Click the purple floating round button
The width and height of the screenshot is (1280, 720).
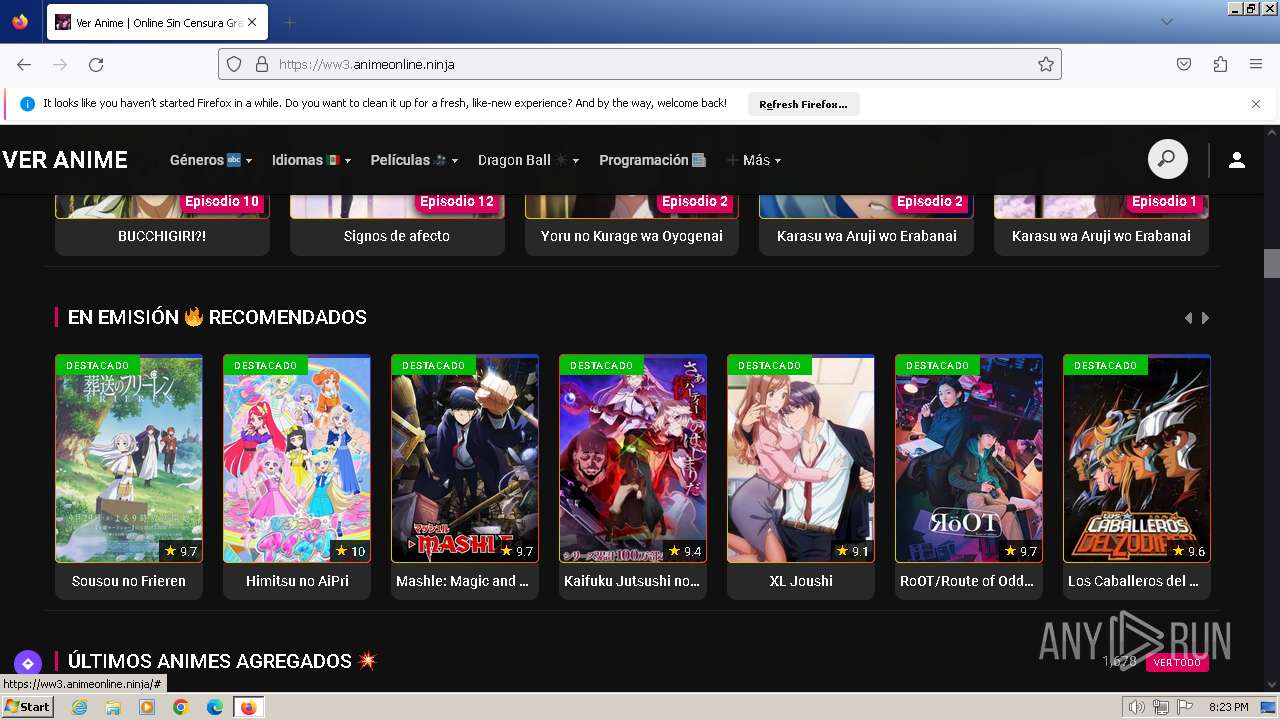pos(27,663)
